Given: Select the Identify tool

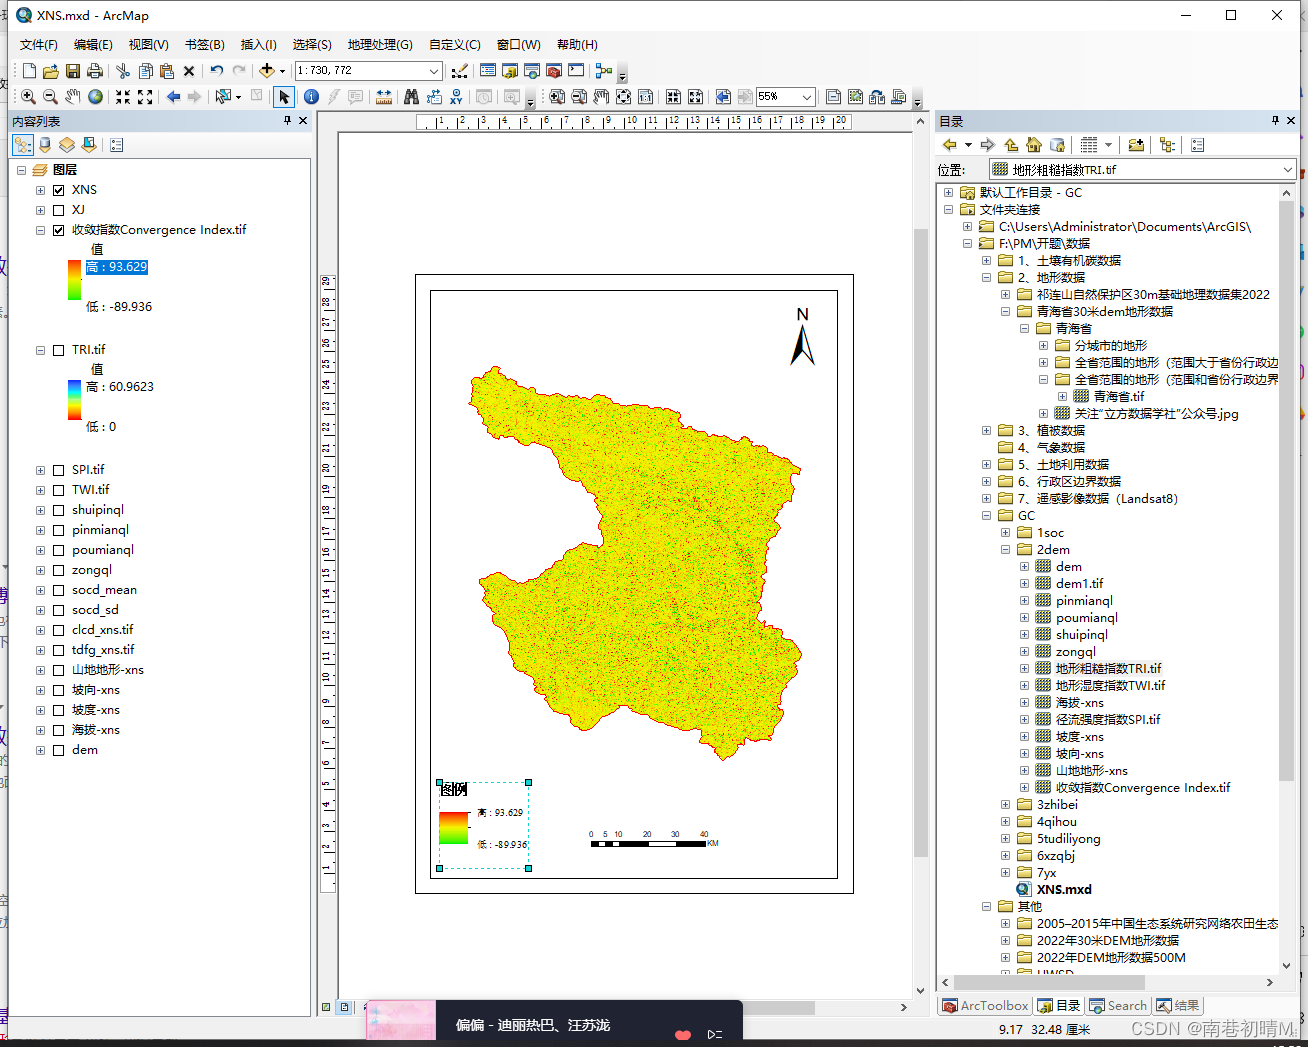Looking at the screenshot, I should [x=311, y=97].
